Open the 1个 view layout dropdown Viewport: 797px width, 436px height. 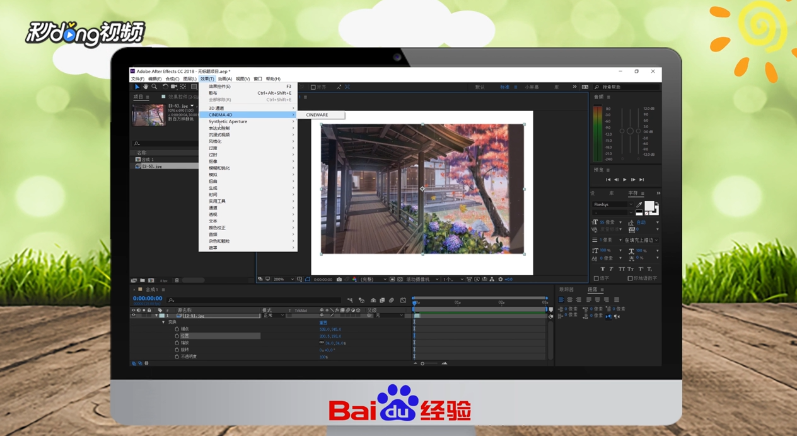coord(453,279)
